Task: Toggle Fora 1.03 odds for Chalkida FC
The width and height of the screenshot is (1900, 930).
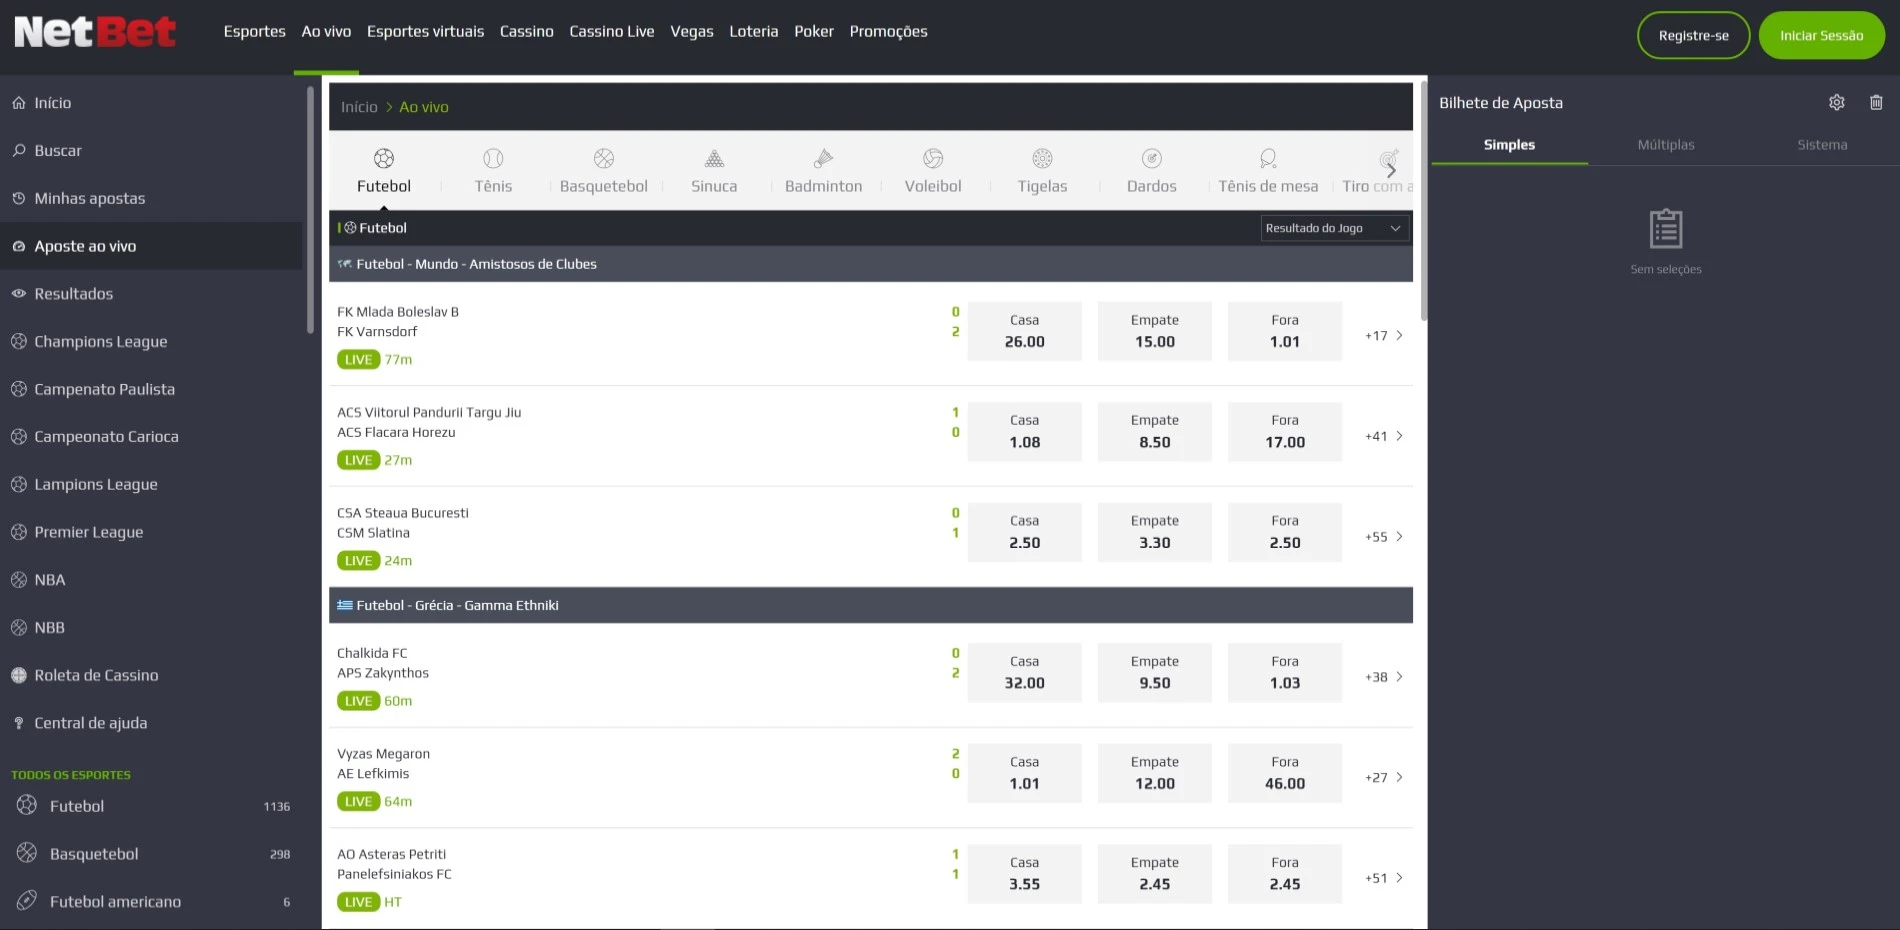Action: [x=1284, y=672]
